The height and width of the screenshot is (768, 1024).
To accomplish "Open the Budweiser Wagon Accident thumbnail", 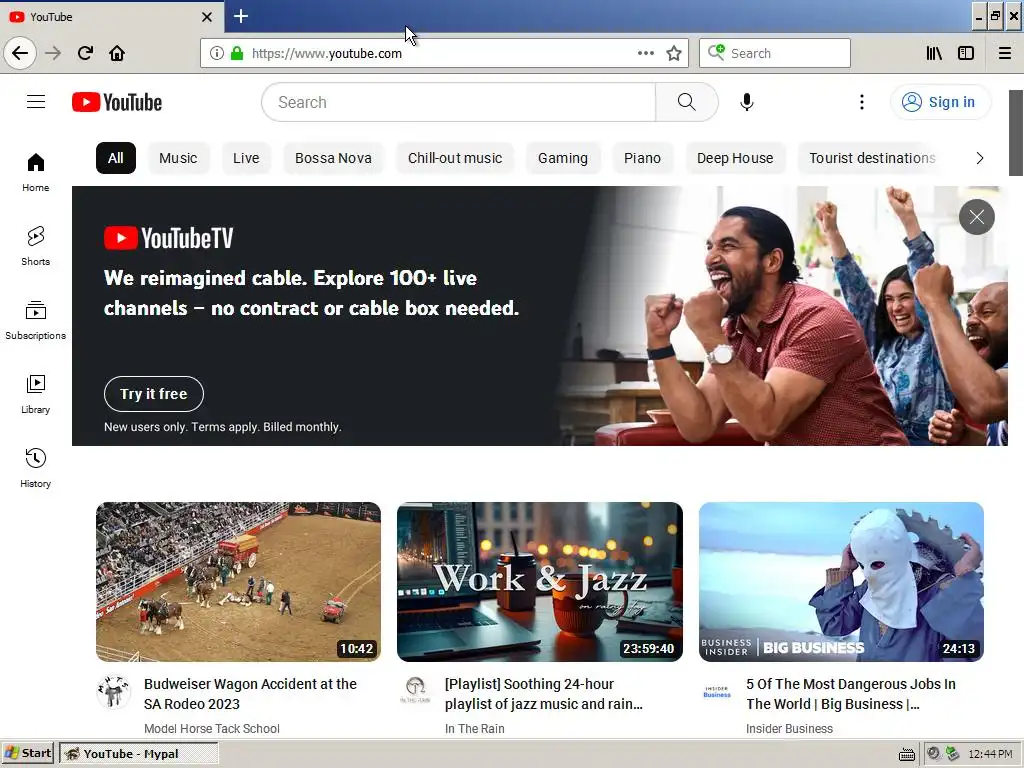I will tap(238, 582).
